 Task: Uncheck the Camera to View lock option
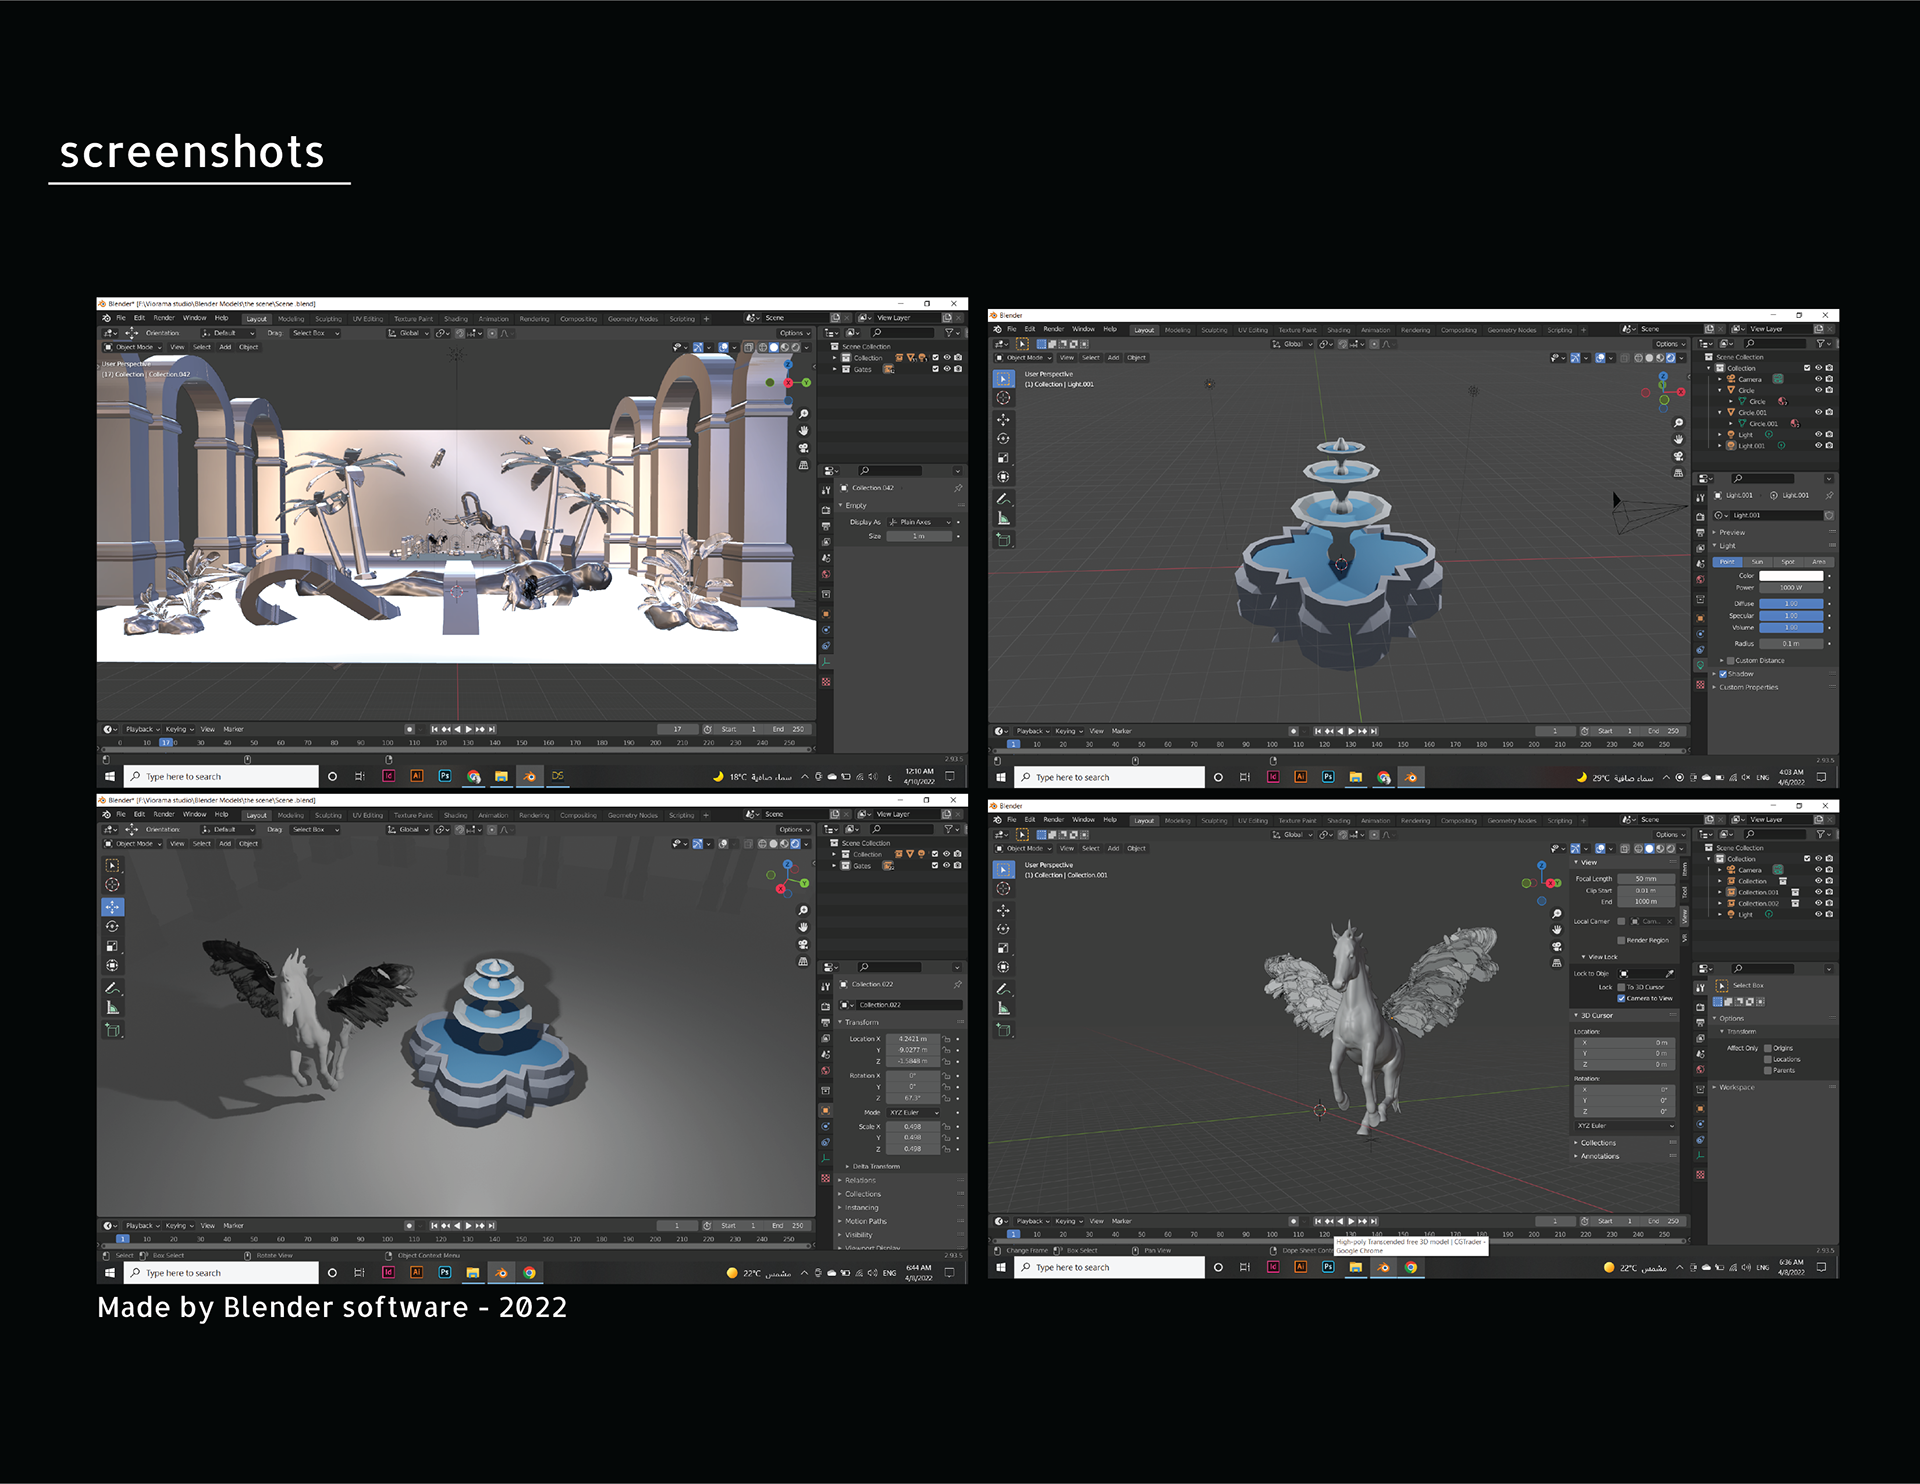point(1621,998)
